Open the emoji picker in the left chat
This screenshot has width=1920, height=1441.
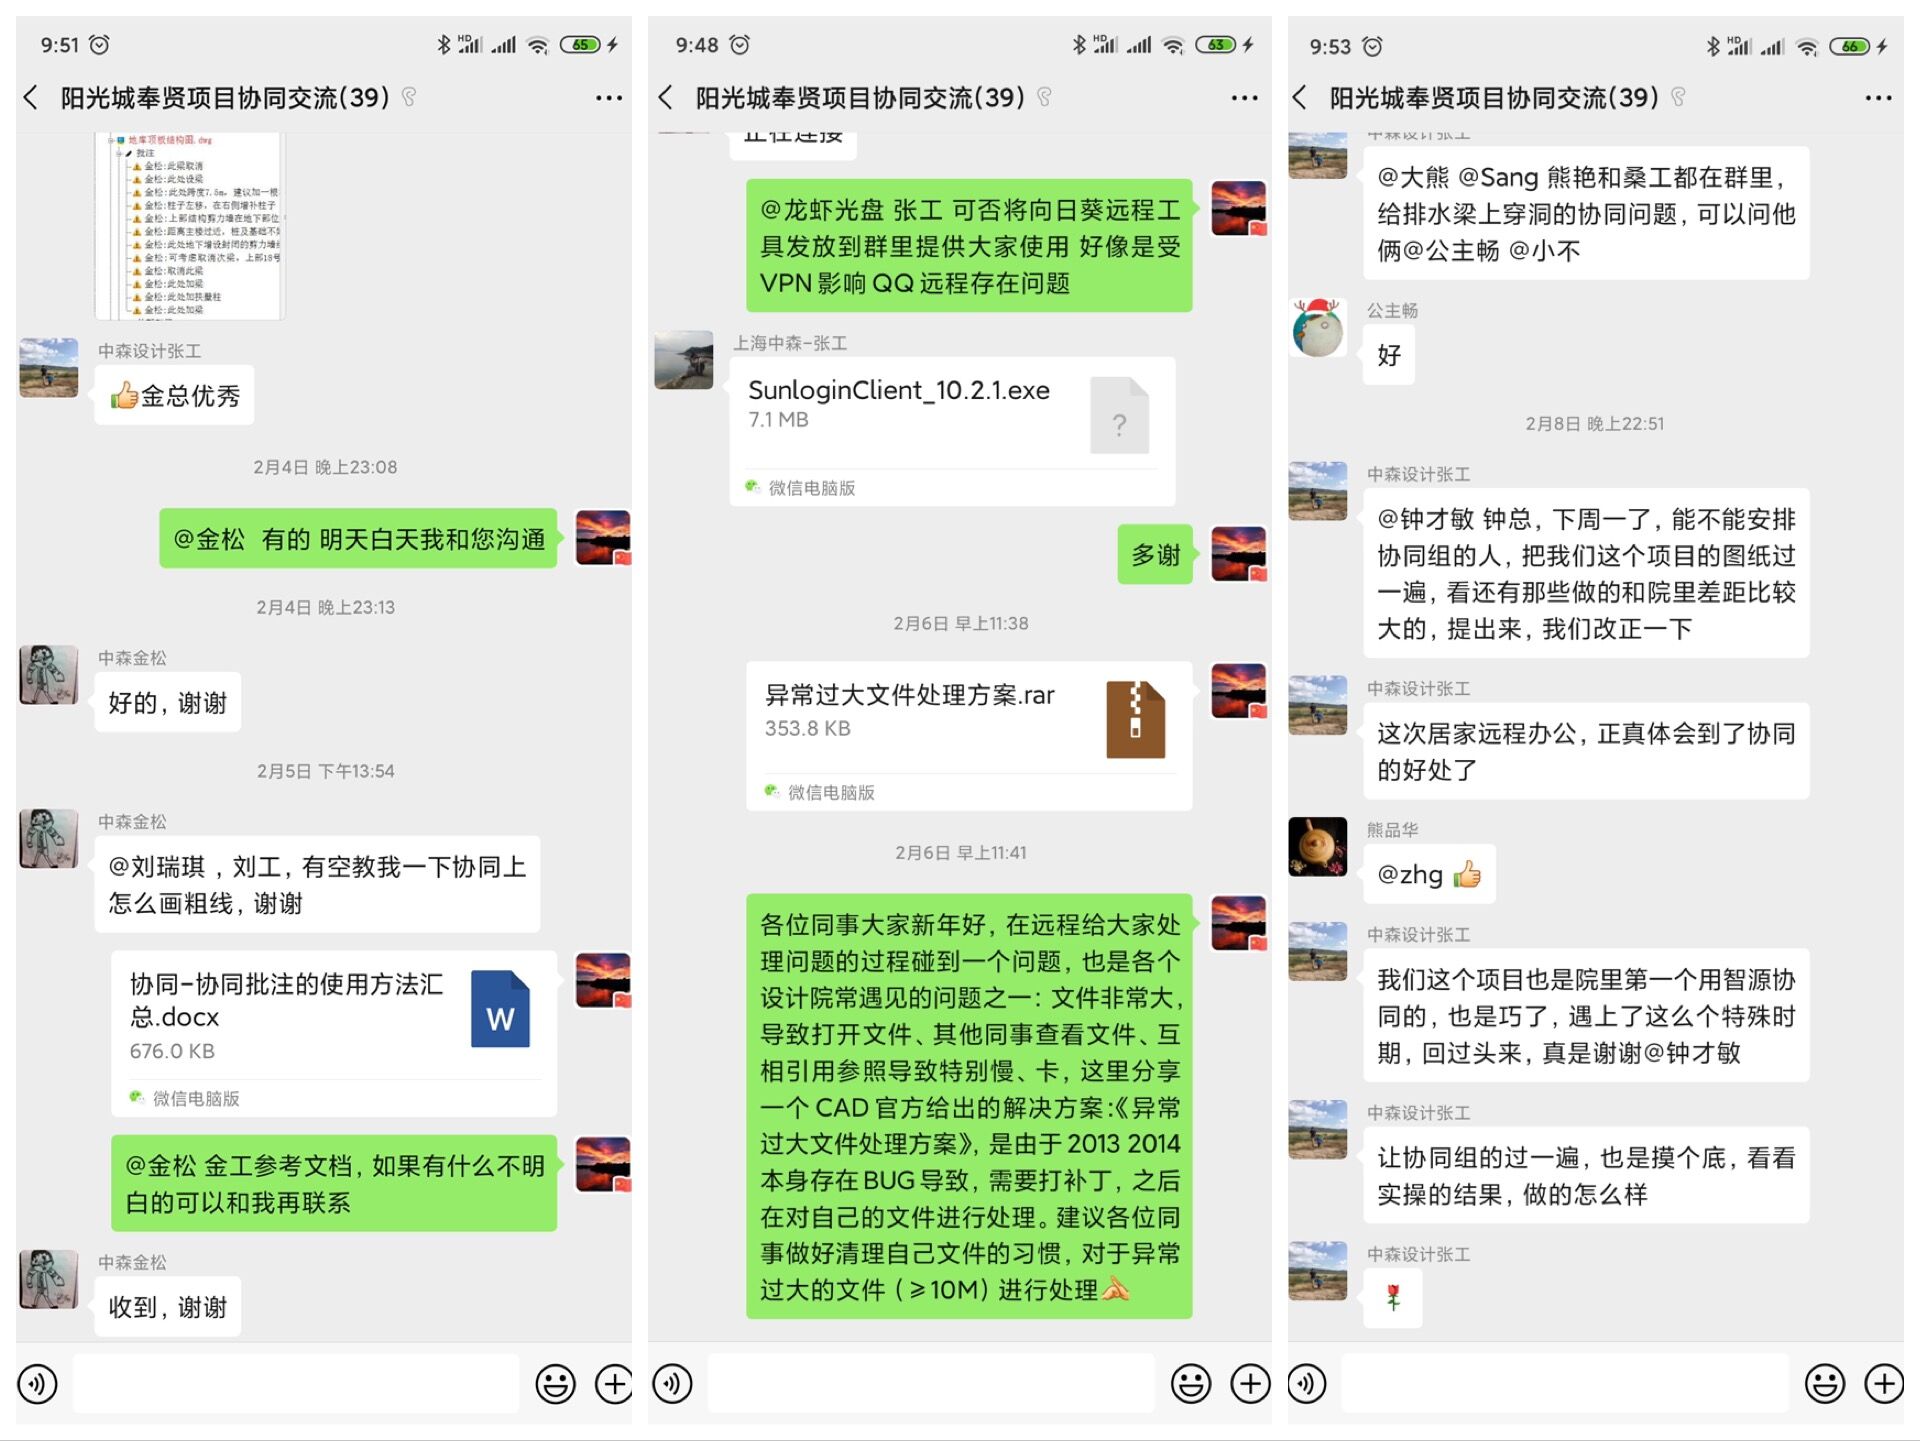pyautogui.click(x=555, y=1384)
